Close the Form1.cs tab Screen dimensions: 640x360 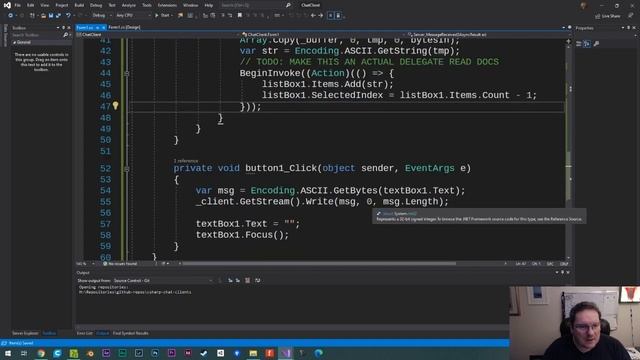[103, 27]
